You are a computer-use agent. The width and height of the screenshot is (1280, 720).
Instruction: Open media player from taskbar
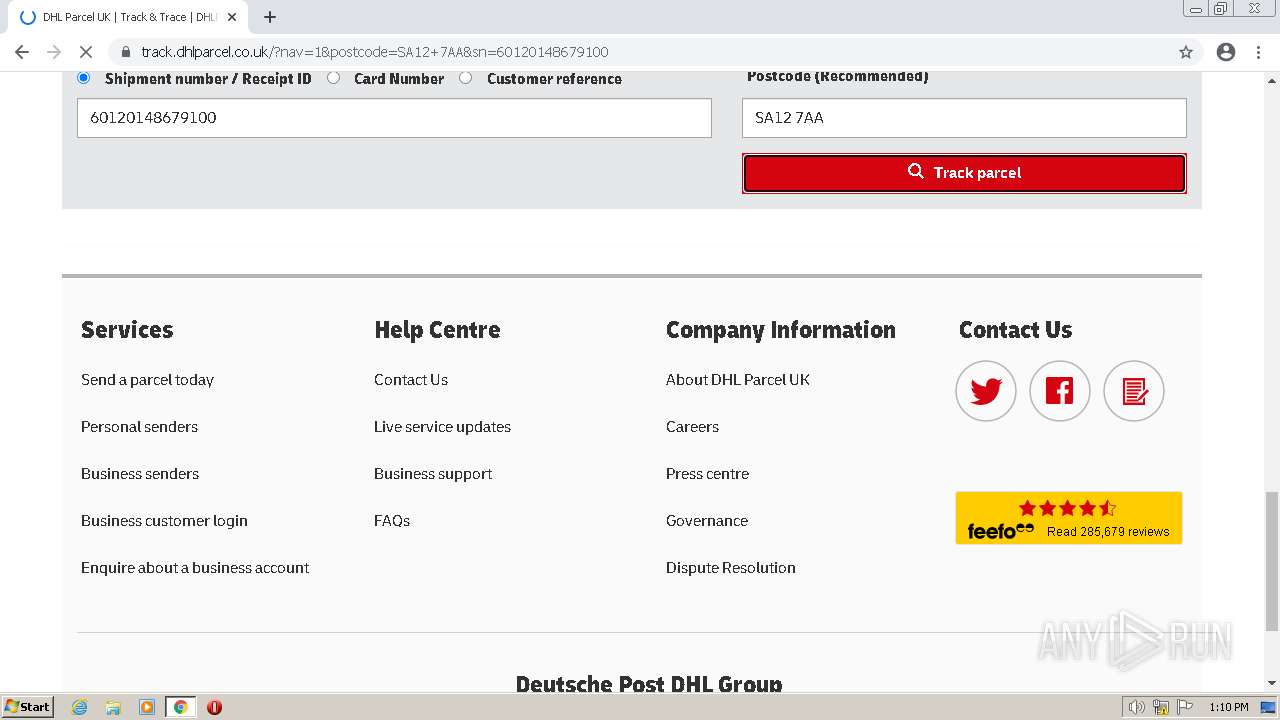tap(147, 707)
